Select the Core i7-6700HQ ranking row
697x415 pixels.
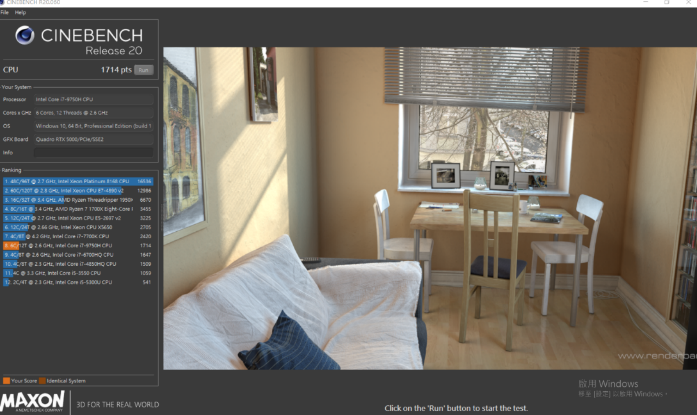pos(78,254)
